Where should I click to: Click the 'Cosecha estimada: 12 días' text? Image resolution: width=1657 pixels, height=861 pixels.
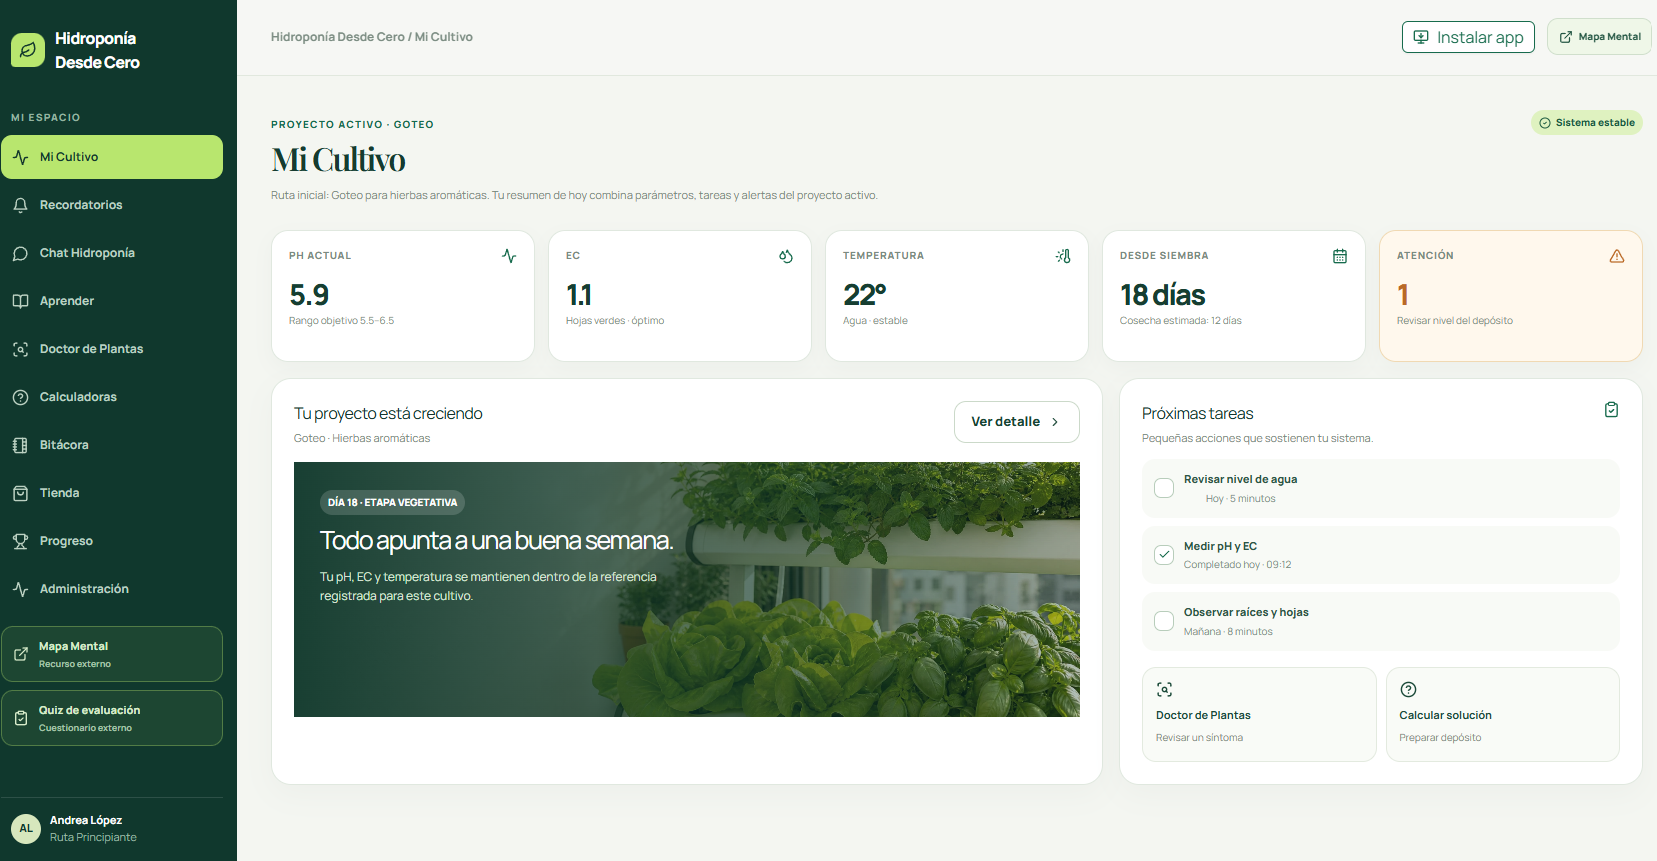(x=1181, y=321)
